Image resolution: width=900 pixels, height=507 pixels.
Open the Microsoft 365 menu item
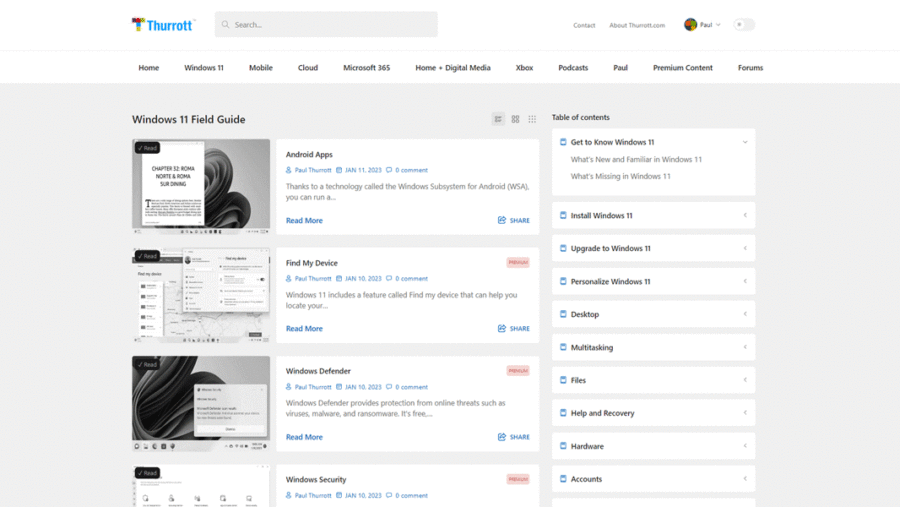click(x=366, y=68)
